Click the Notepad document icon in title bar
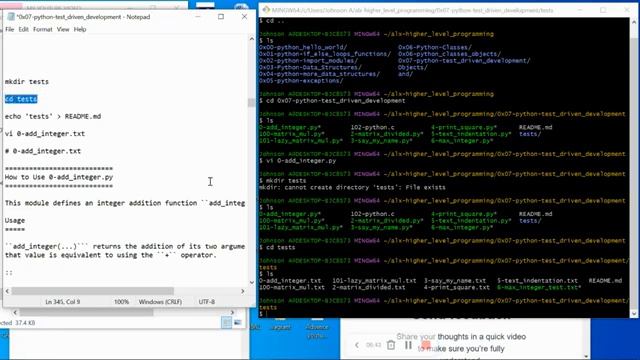640x360 pixels. click(x=11, y=17)
